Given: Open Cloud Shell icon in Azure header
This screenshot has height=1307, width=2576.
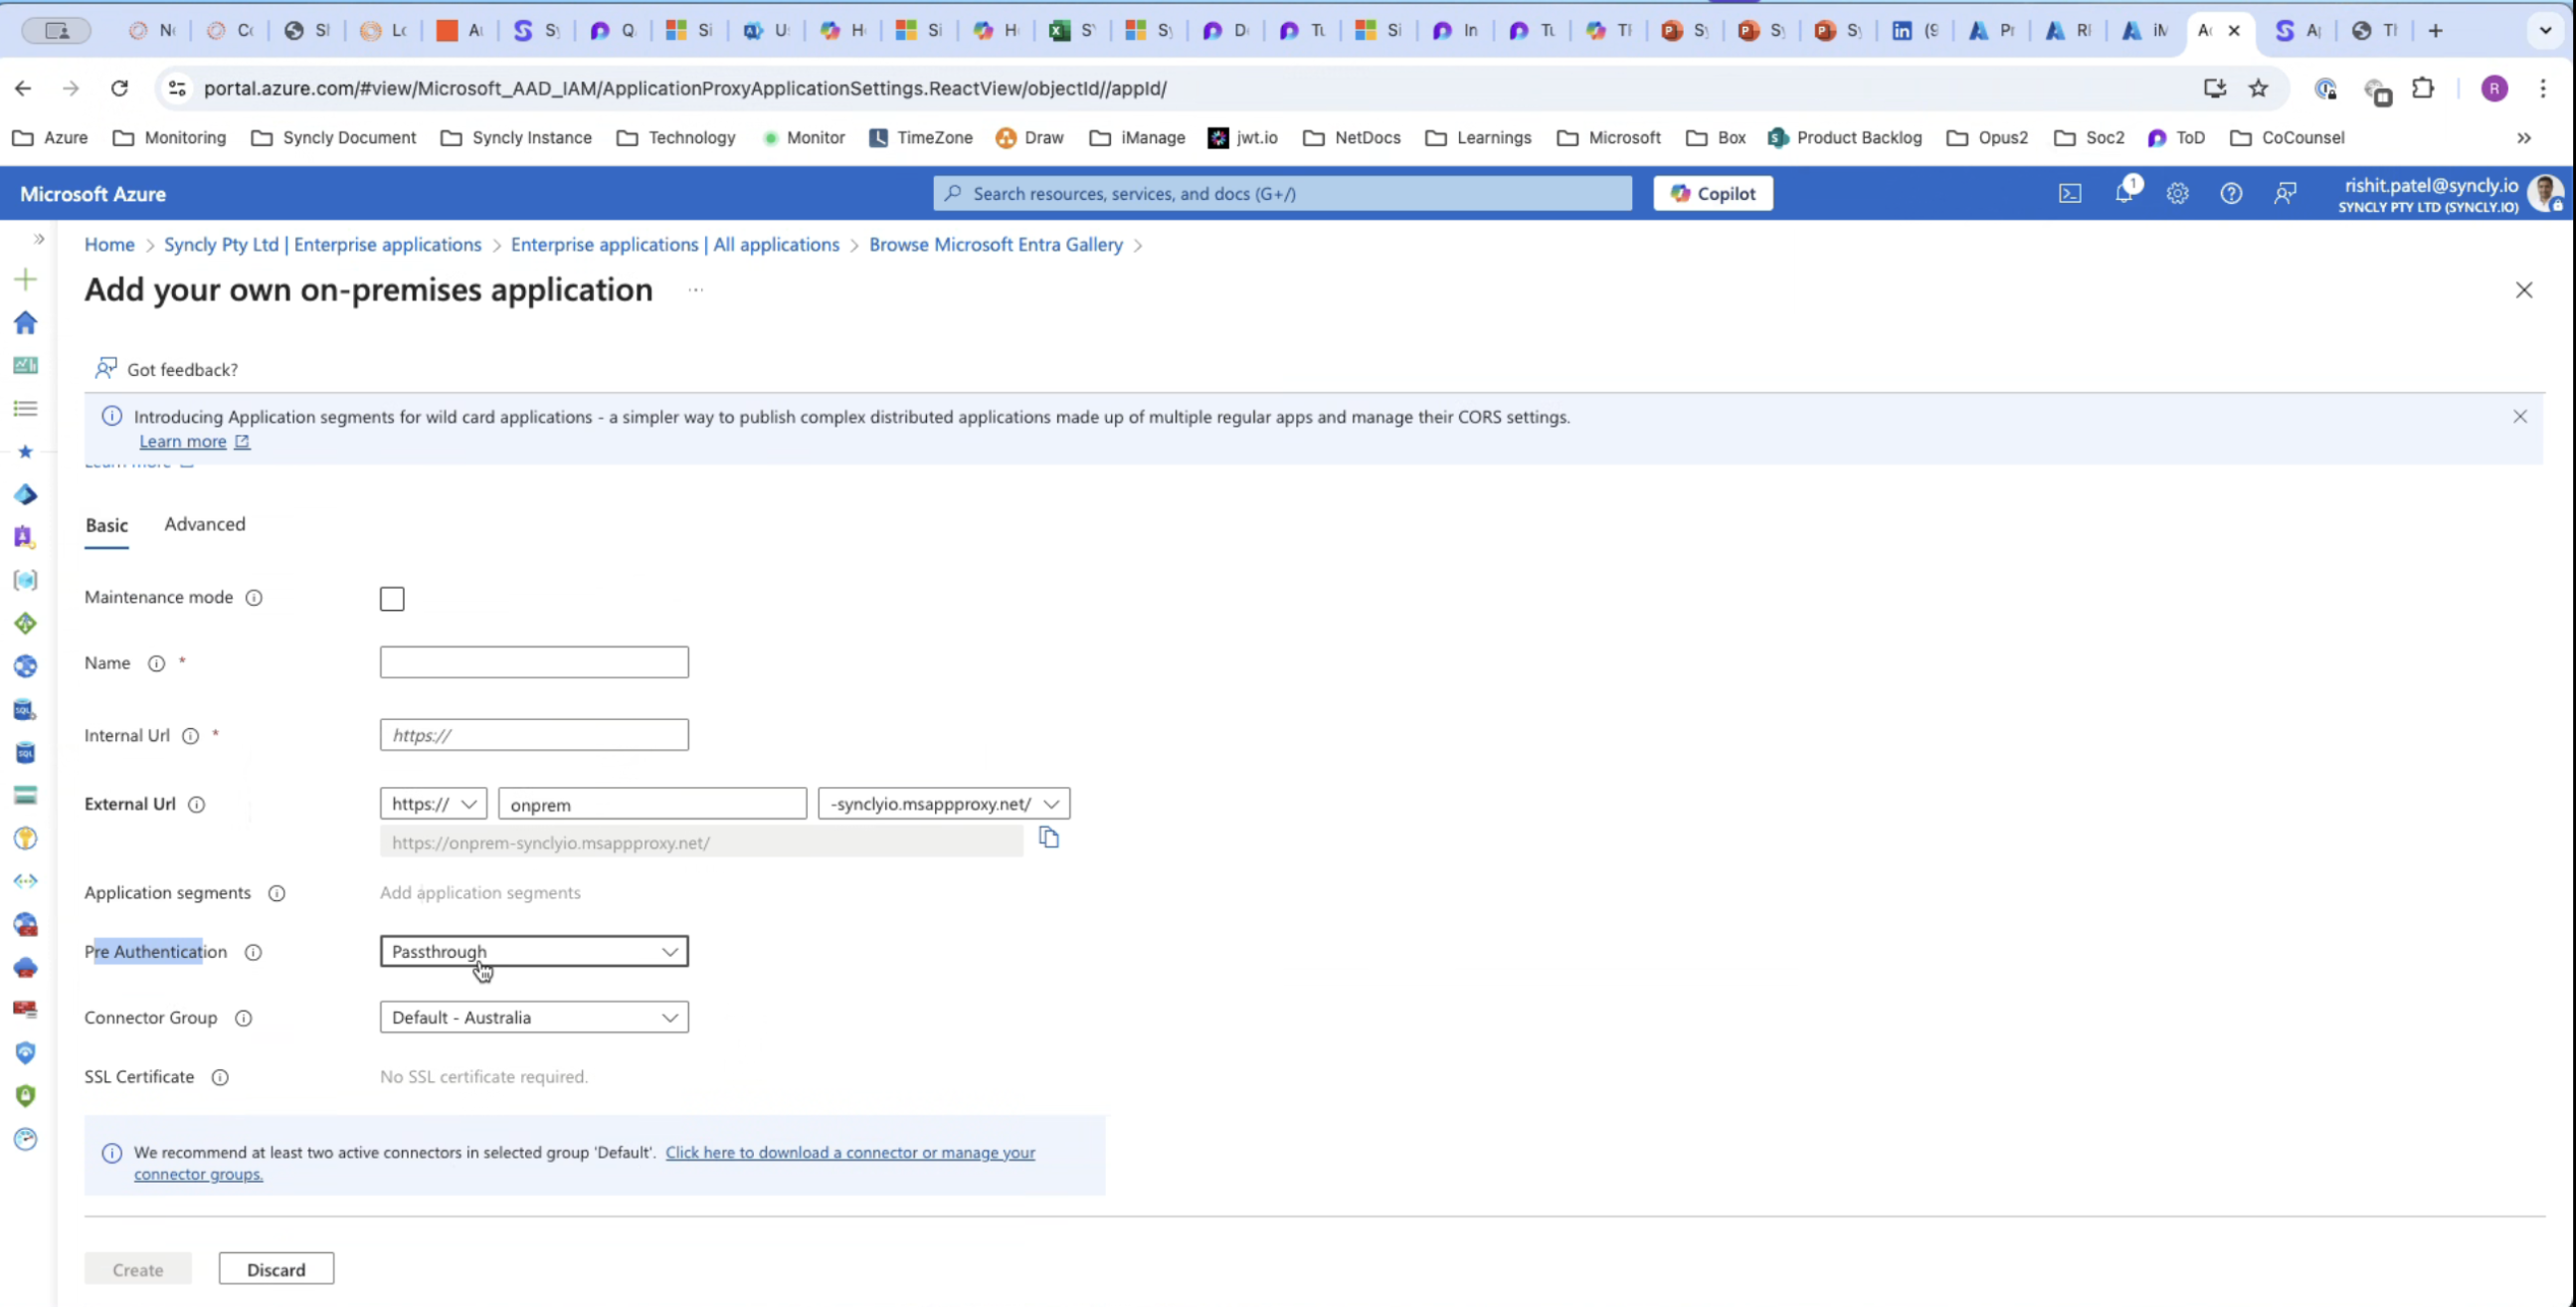Looking at the screenshot, I should (x=2070, y=193).
